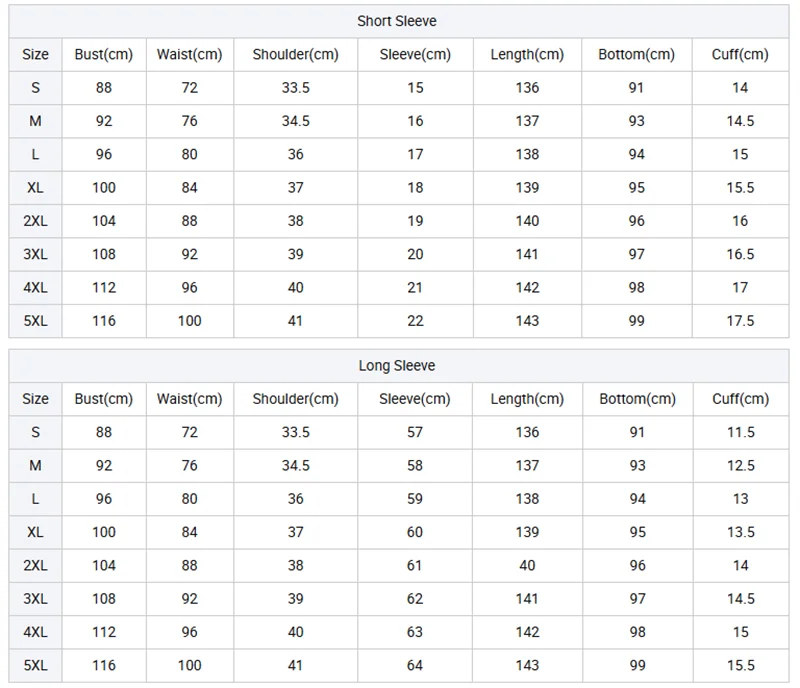
Task: Click the Shoulder(cm) header in Short Sleeve table
Action: tap(295, 54)
